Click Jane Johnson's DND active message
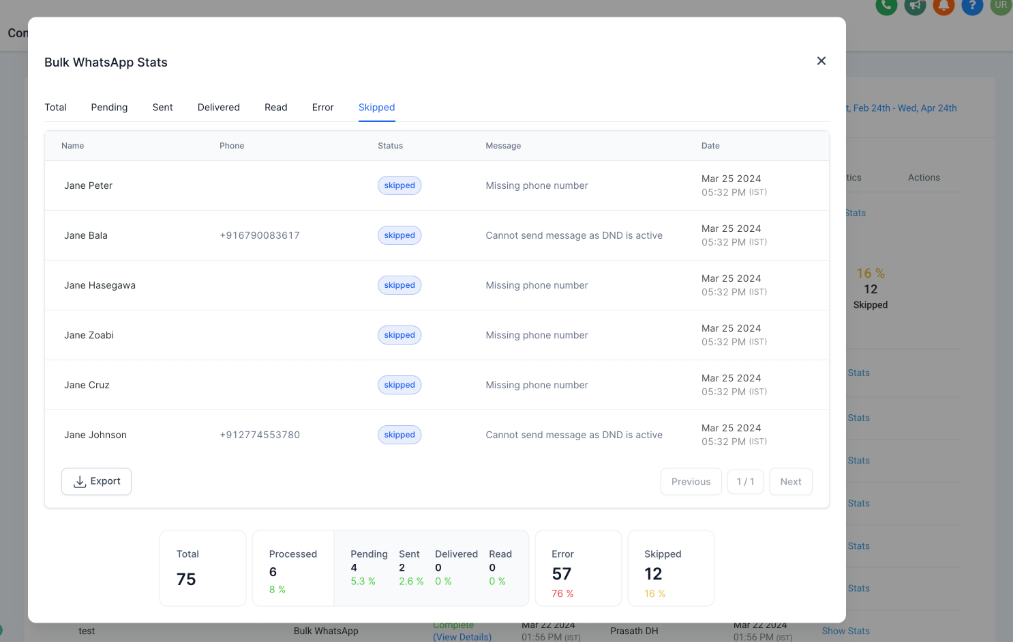Image resolution: width=1013 pixels, height=642 pixels. coord(574,435)
